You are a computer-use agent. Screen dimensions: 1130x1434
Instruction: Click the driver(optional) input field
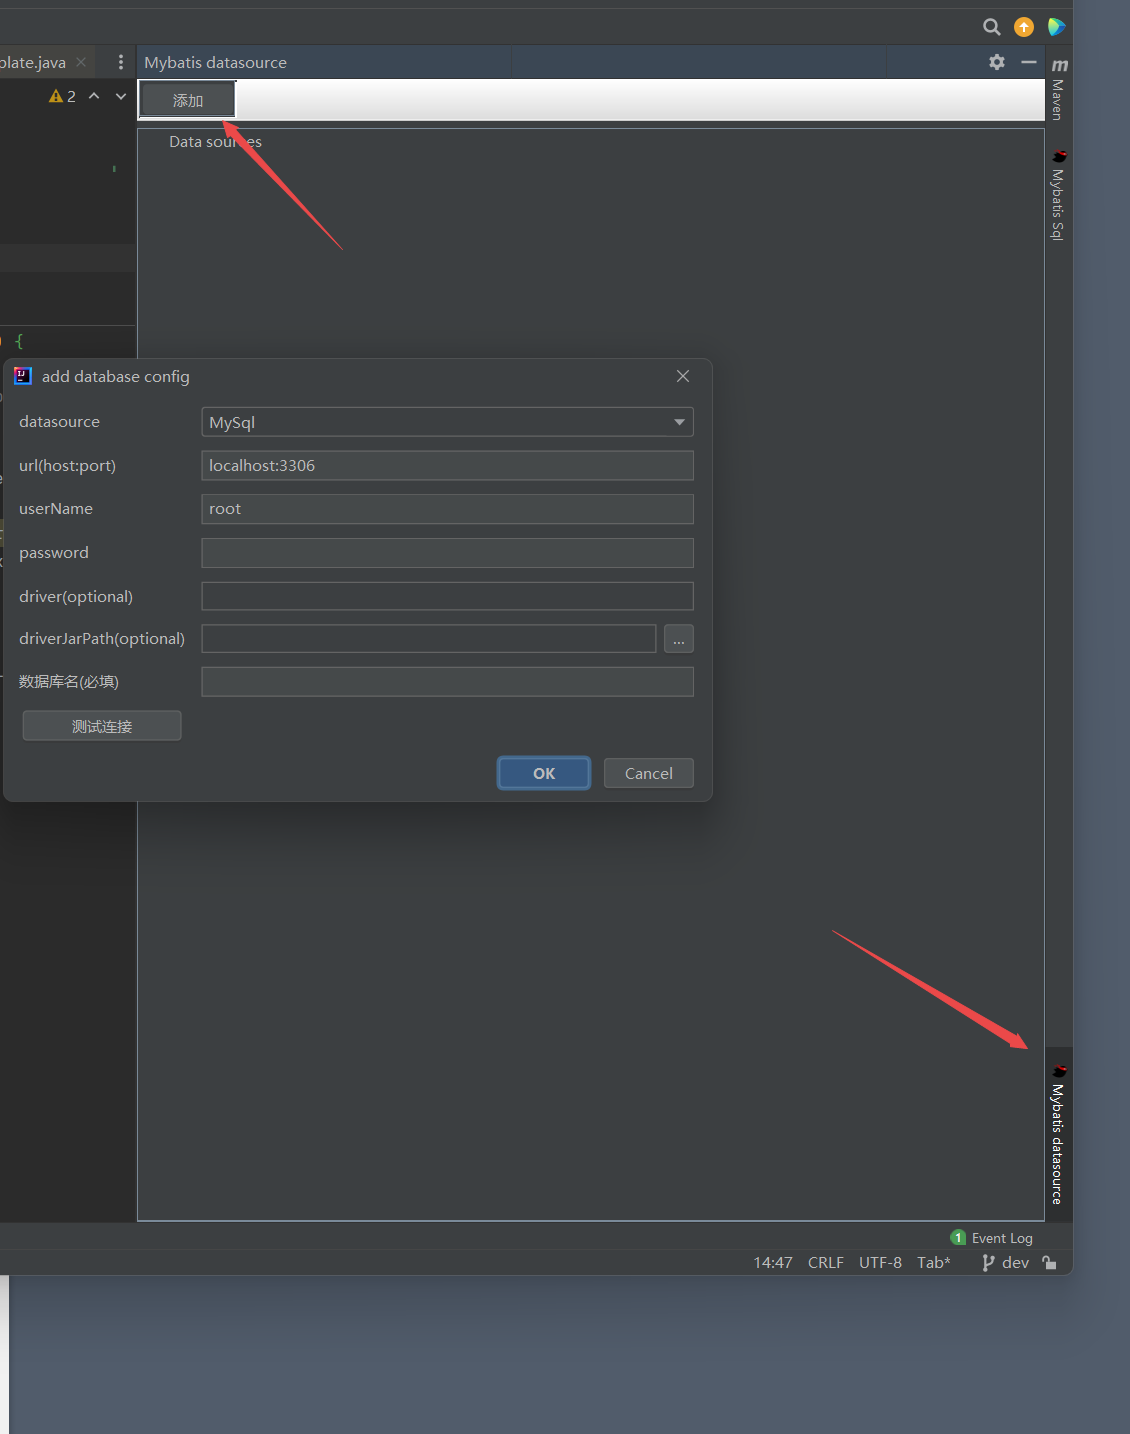click(447, 596)
